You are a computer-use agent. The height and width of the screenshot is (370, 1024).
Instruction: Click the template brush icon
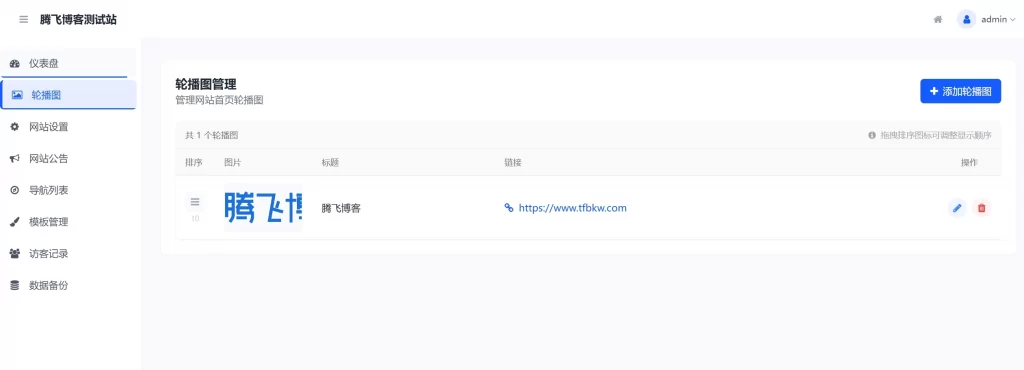point(15,222)
